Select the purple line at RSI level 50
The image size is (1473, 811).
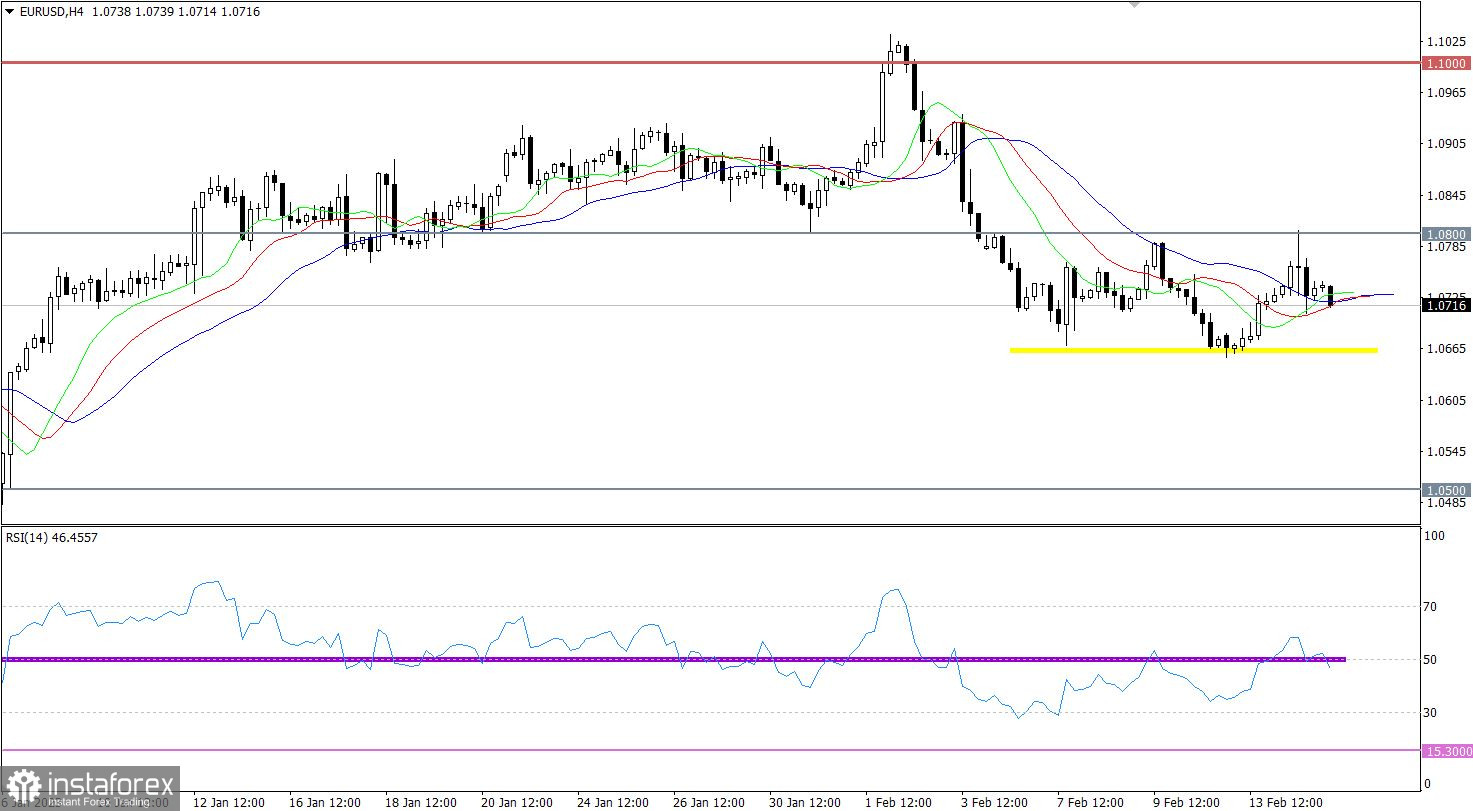click(x=673, y=659)
